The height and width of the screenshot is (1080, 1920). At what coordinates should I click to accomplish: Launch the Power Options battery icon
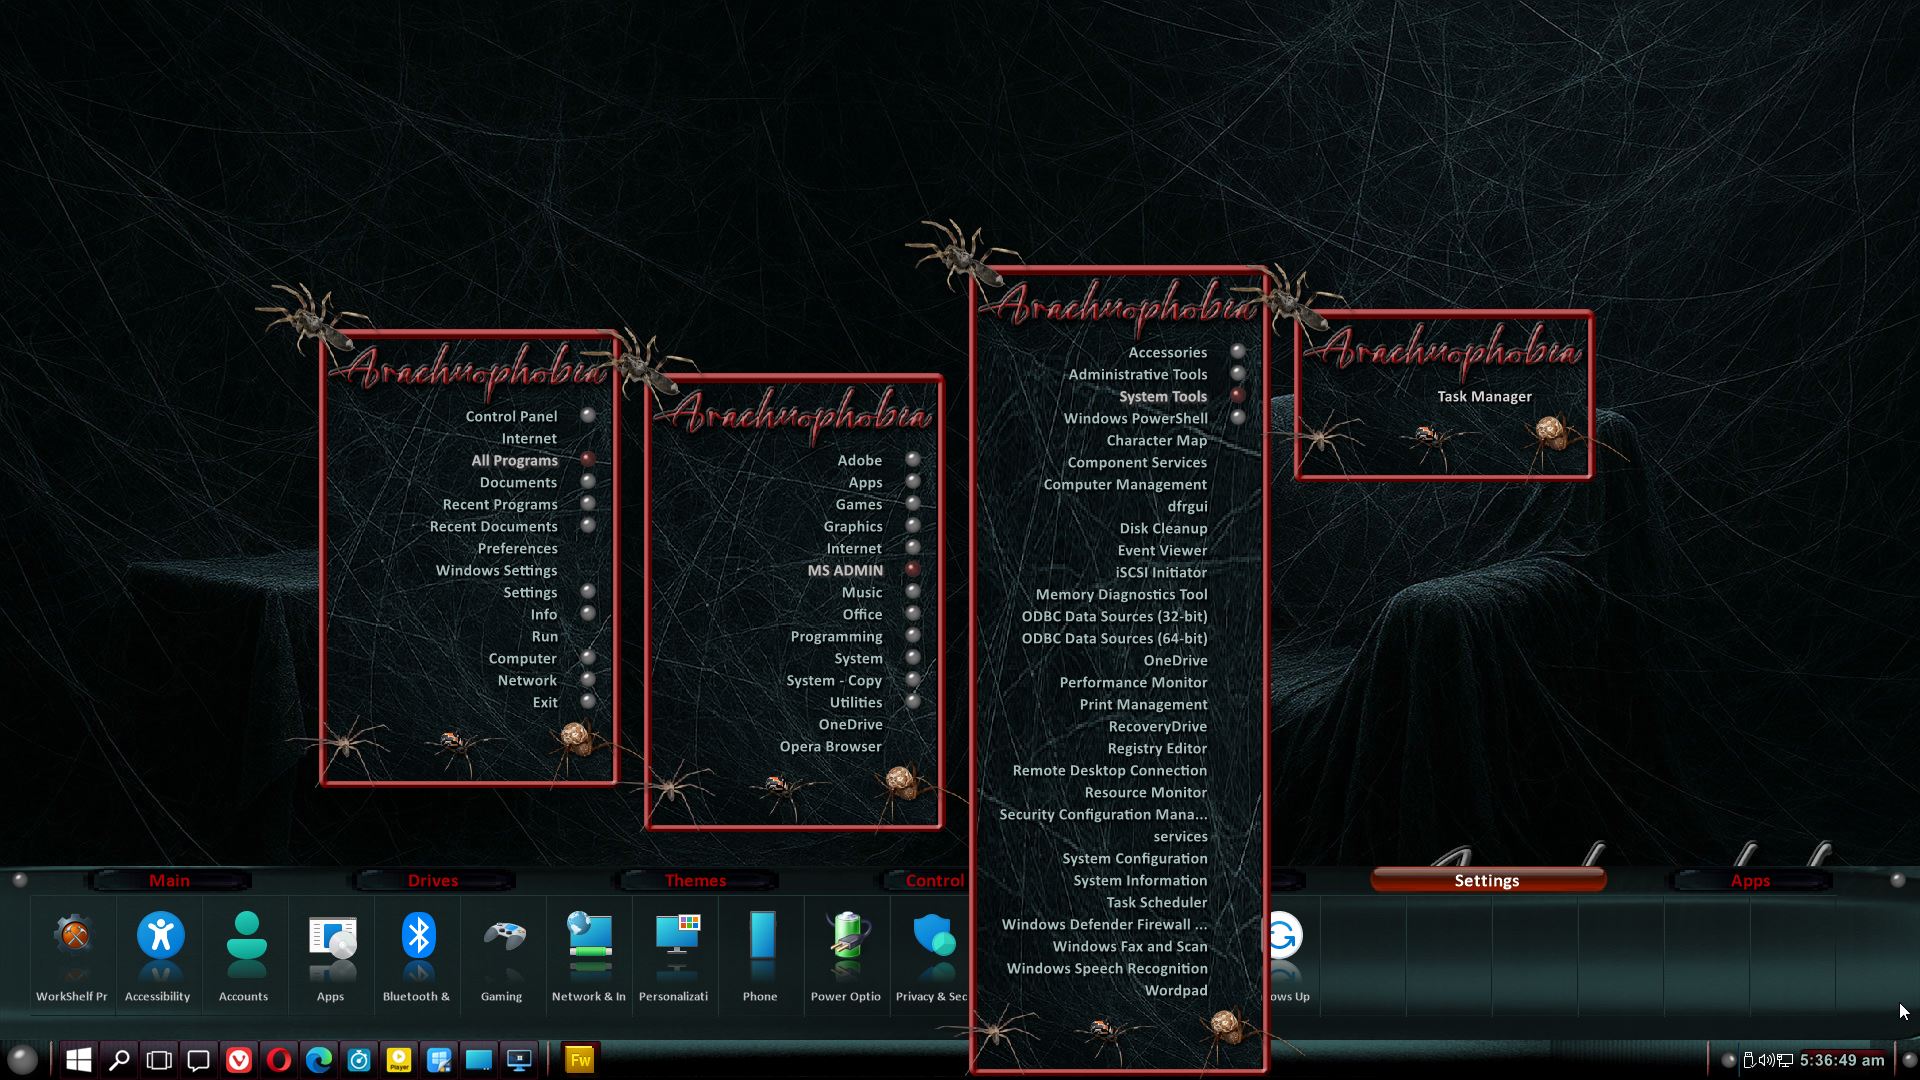coord(847,936)
